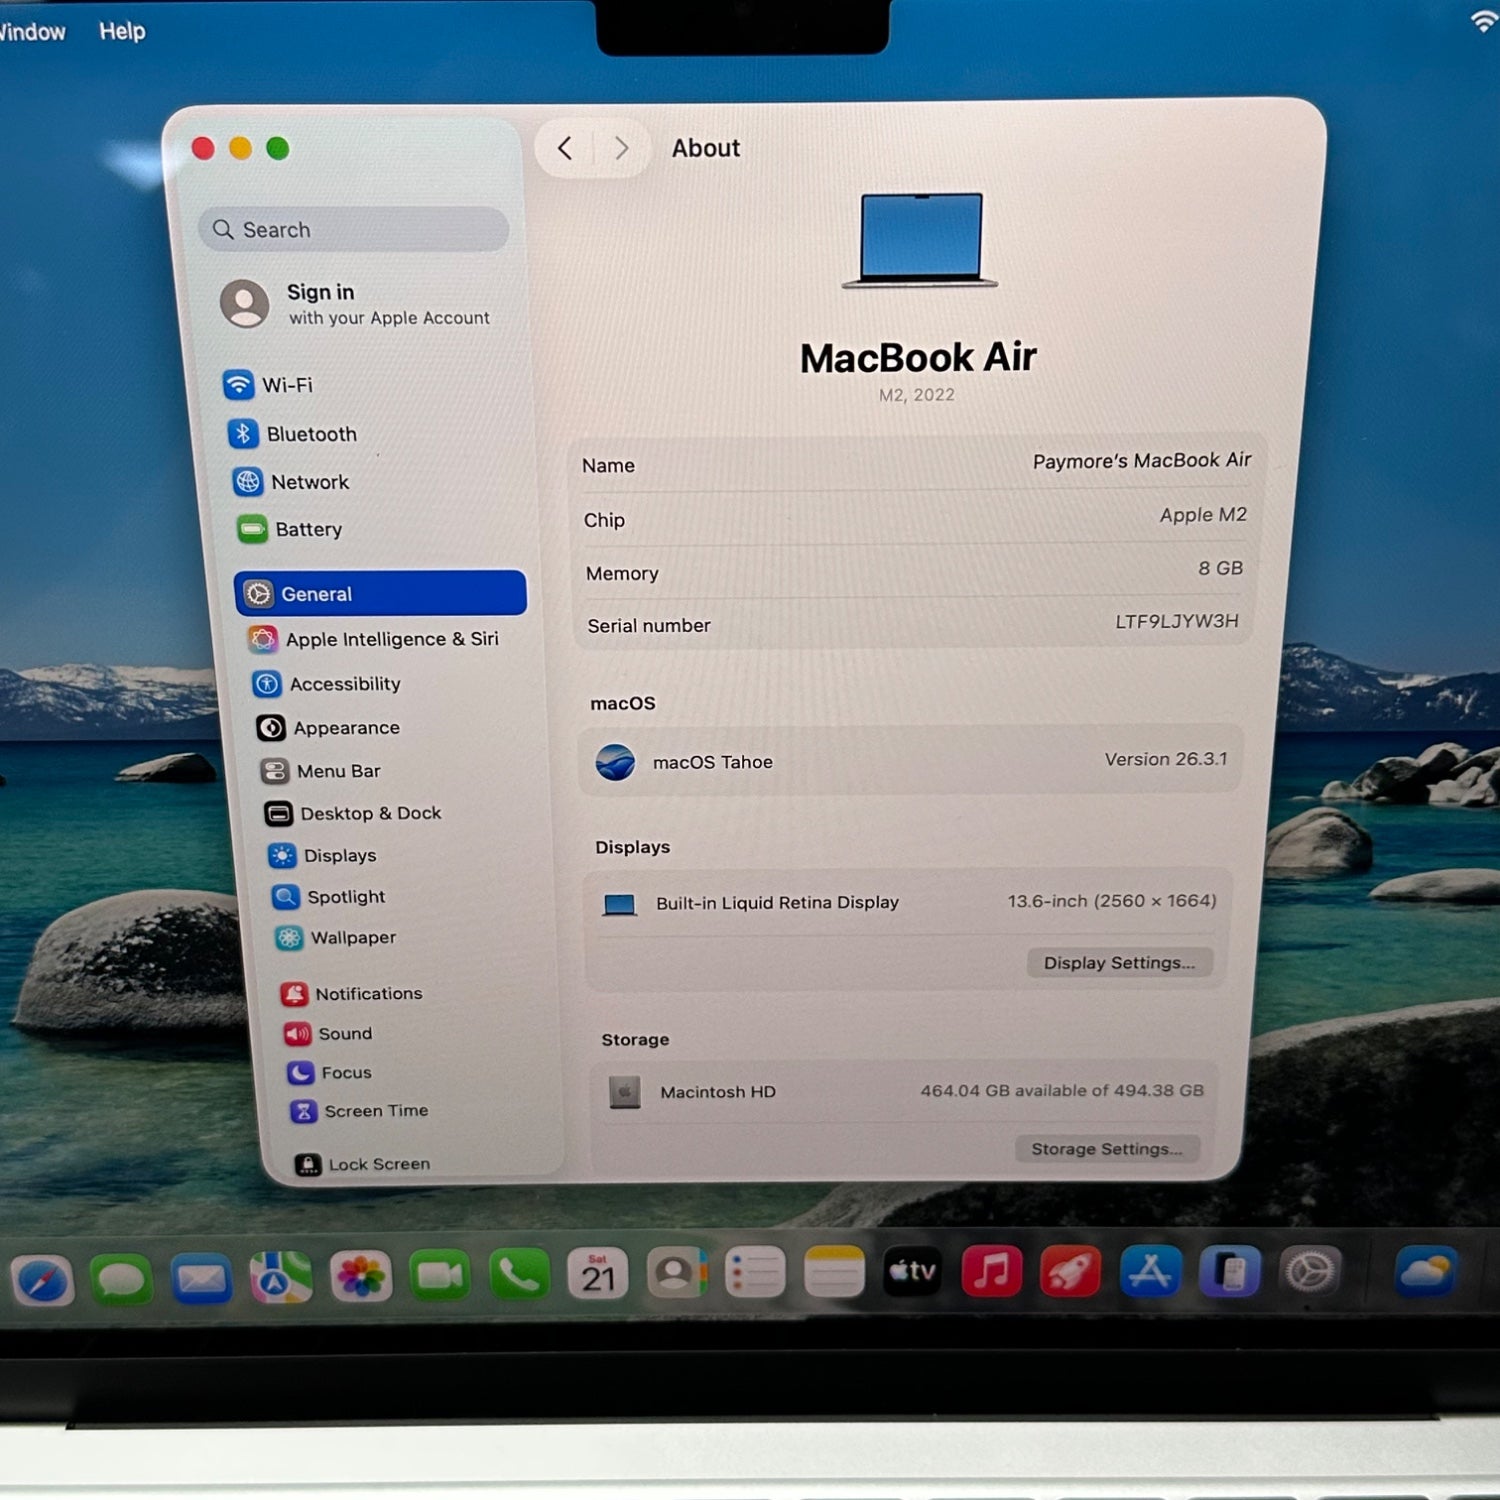Open Photos app from the Dock
Screen dimensions: 1500x1500
click(x=360, y=1277)
